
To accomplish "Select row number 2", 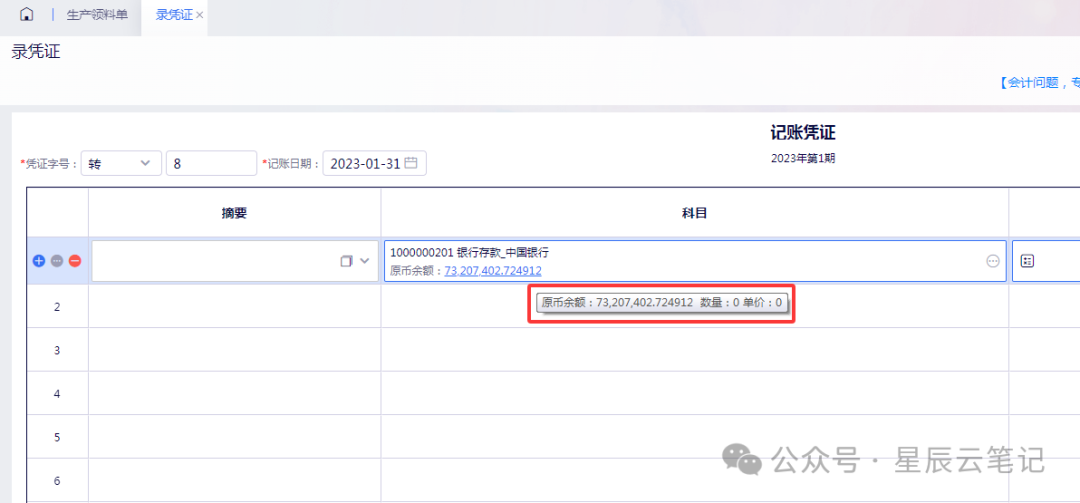I will (x=57, y=307).
